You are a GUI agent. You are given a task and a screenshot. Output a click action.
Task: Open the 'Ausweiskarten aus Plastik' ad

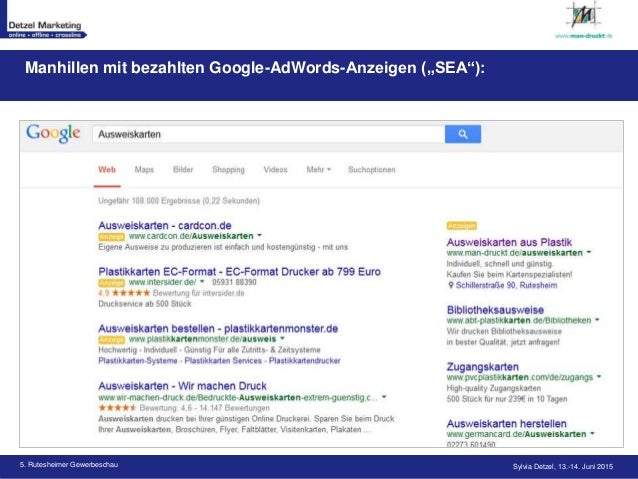509,243
